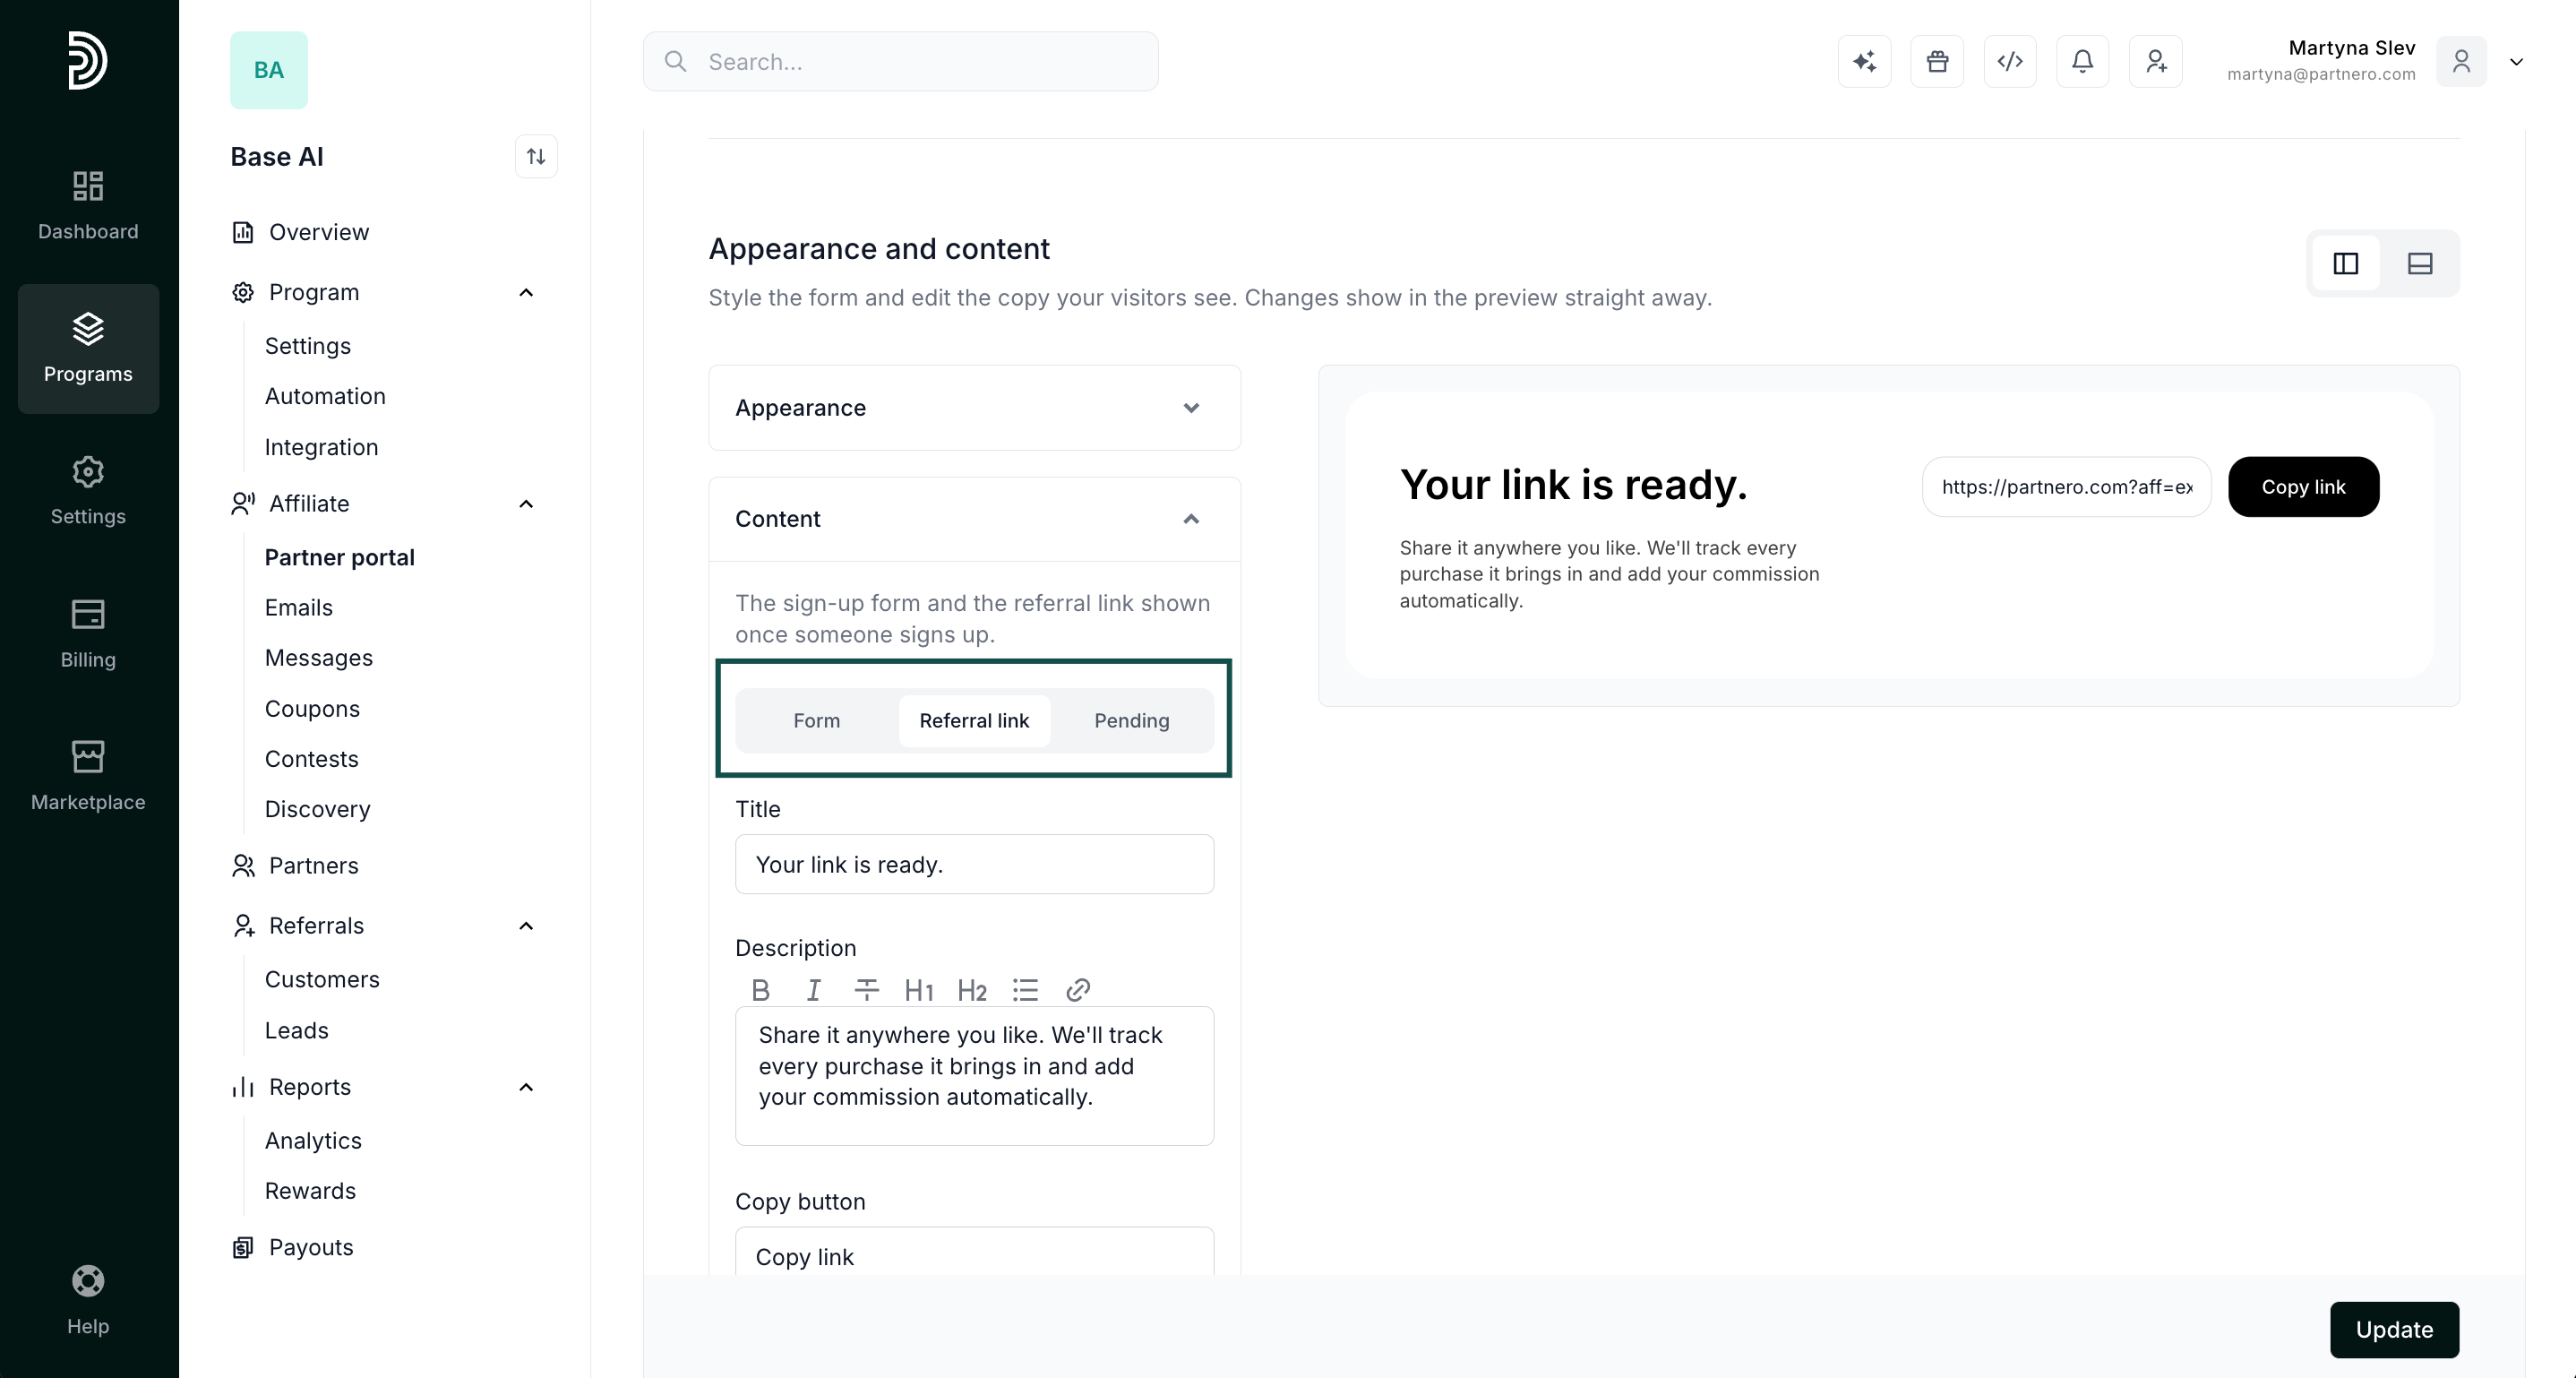
Task: Insert bullet list in Description editor
Action: (1025, 990)
